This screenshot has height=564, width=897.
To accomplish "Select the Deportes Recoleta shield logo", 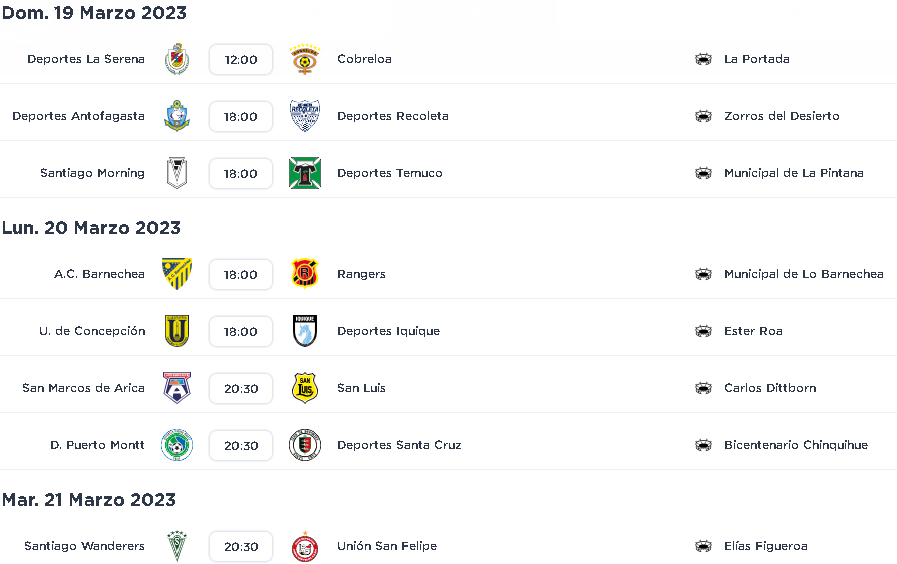I will point(304,116).
